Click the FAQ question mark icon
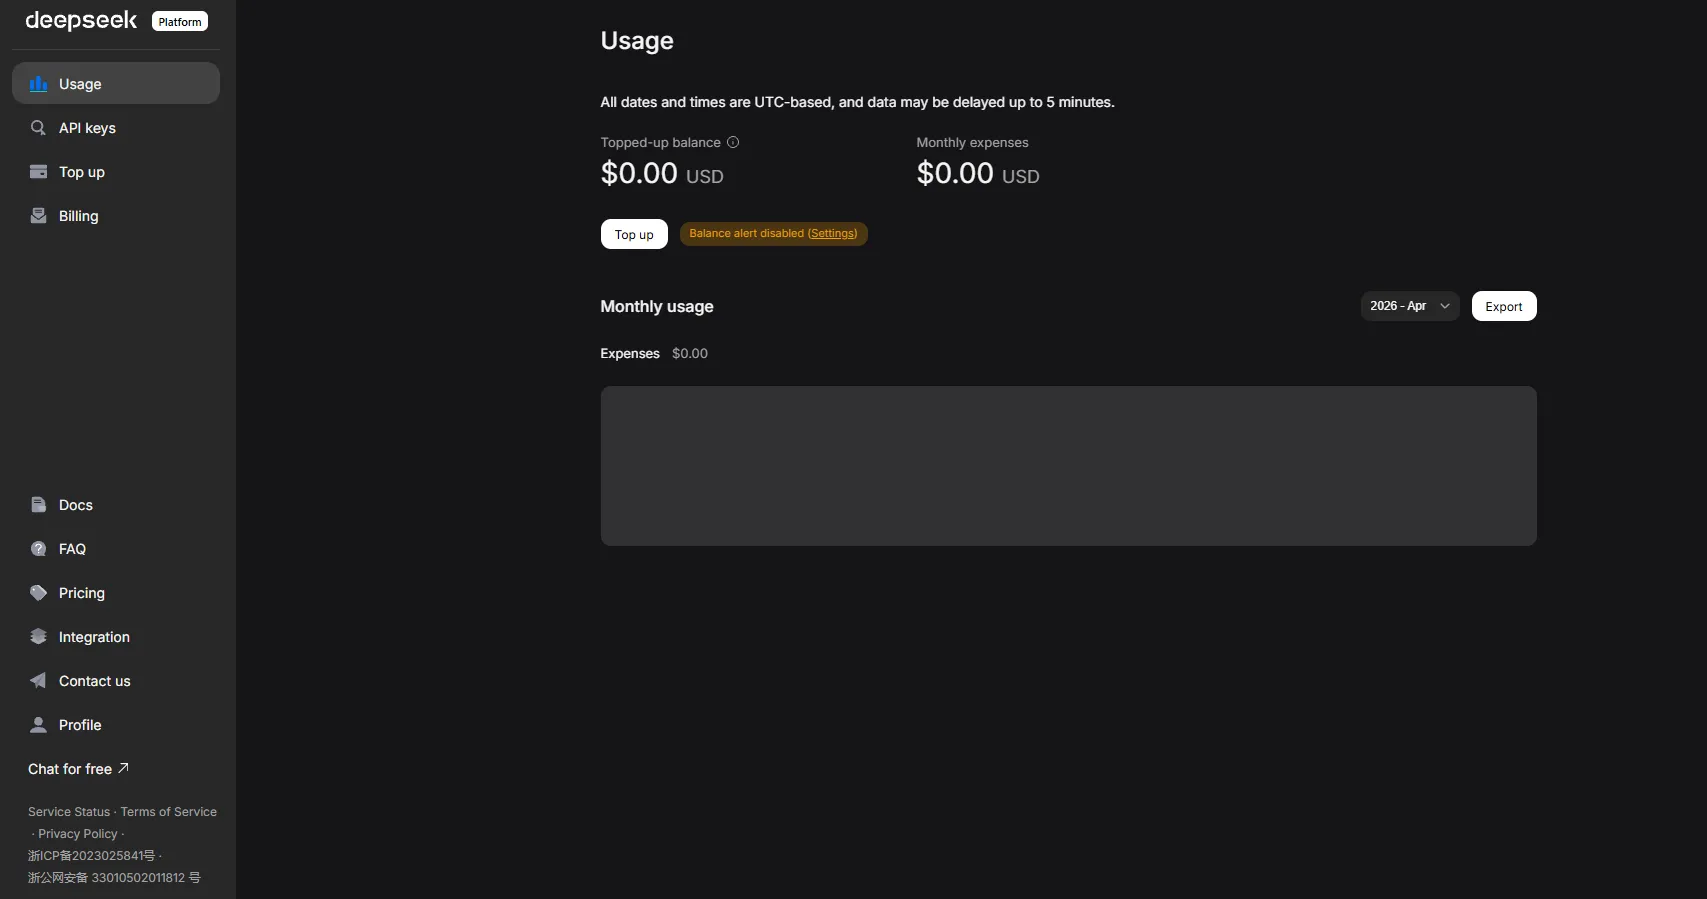The image size is (1707, 899). [x=39, y=549]
